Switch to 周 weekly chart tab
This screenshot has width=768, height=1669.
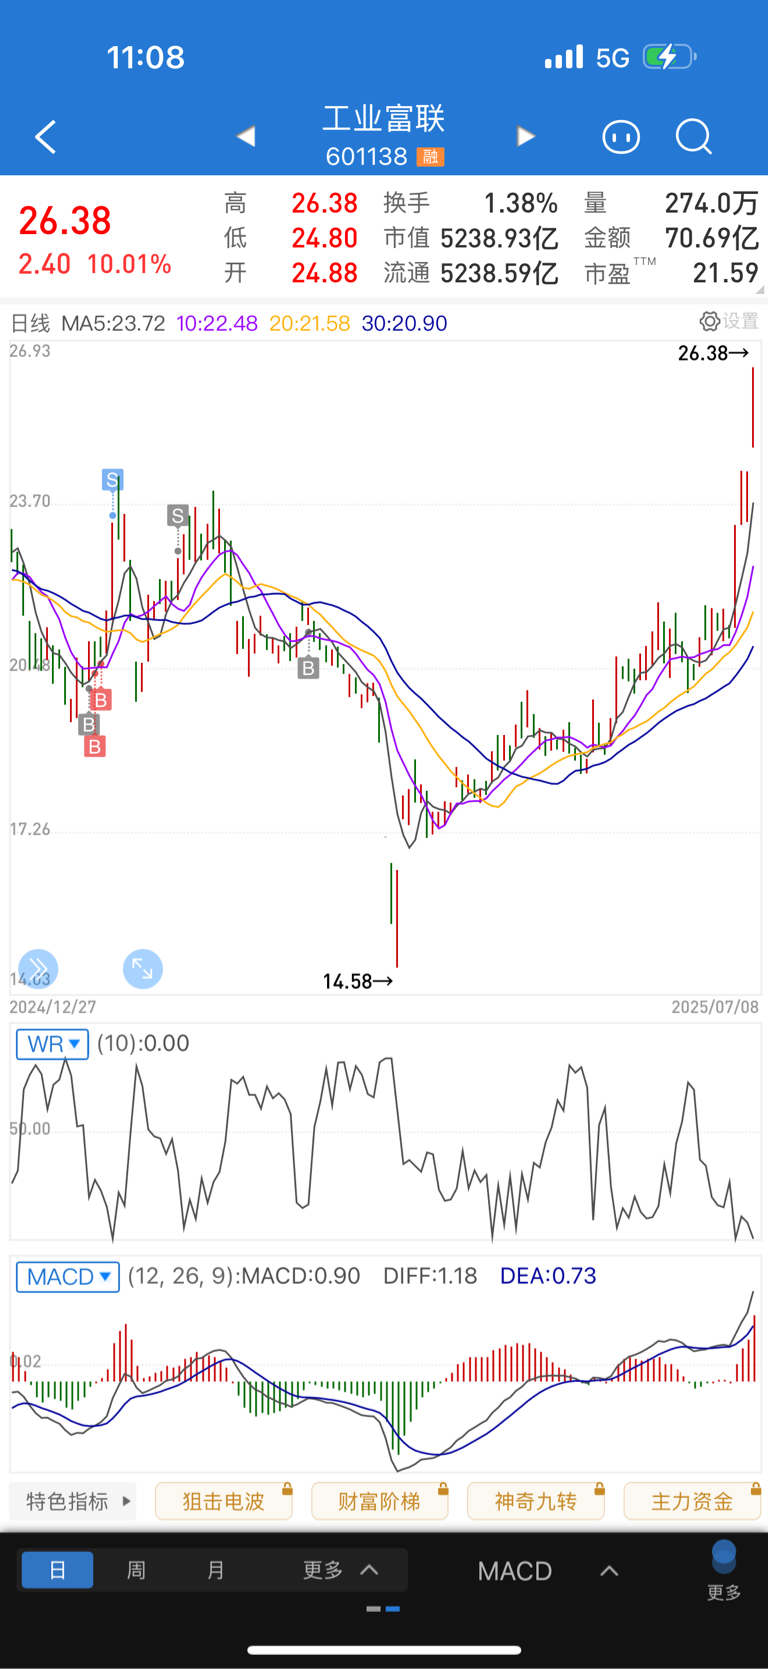(x=136, y=1570)
